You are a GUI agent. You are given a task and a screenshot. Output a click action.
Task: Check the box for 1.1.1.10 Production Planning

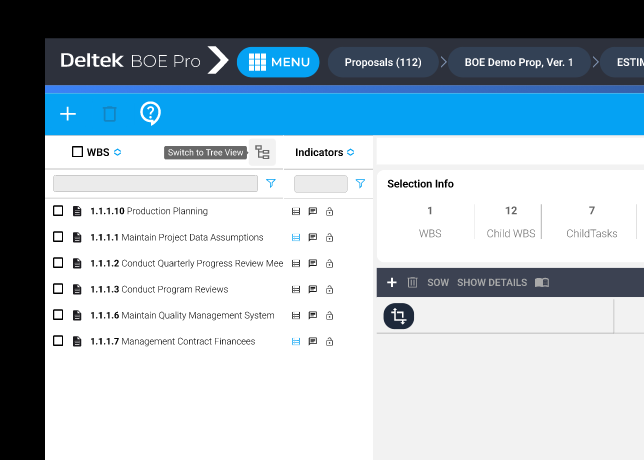pos(58,211)
